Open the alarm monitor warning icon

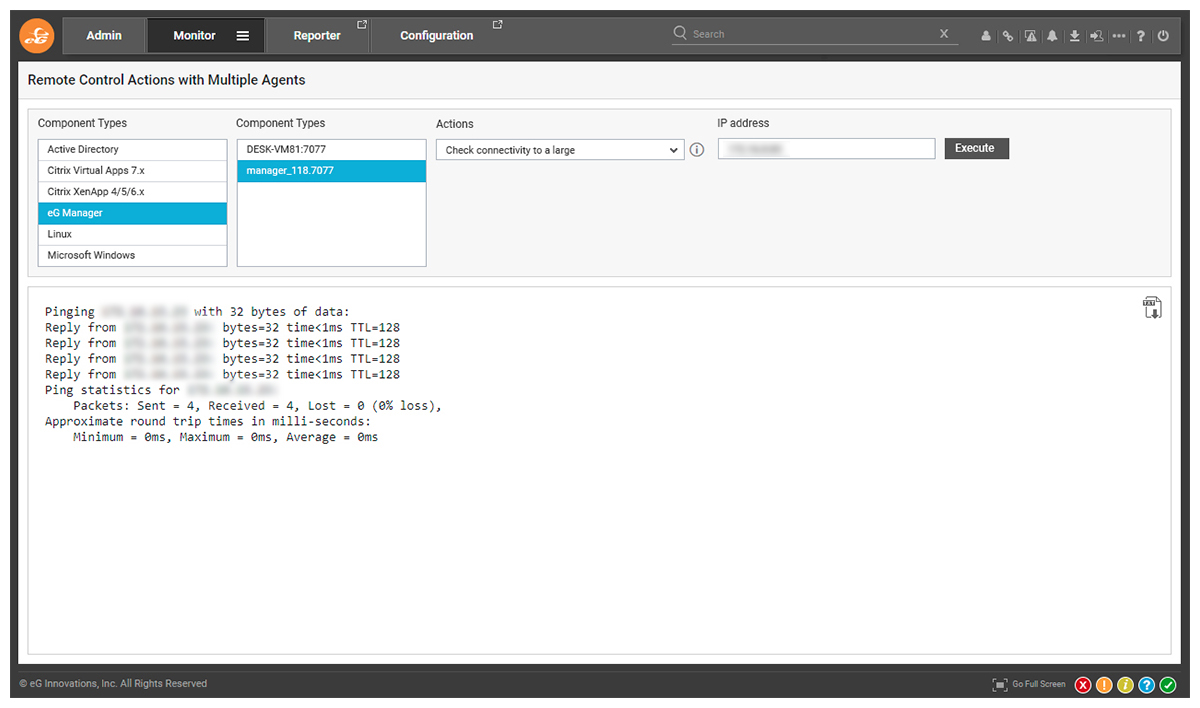coord(1030,36)
